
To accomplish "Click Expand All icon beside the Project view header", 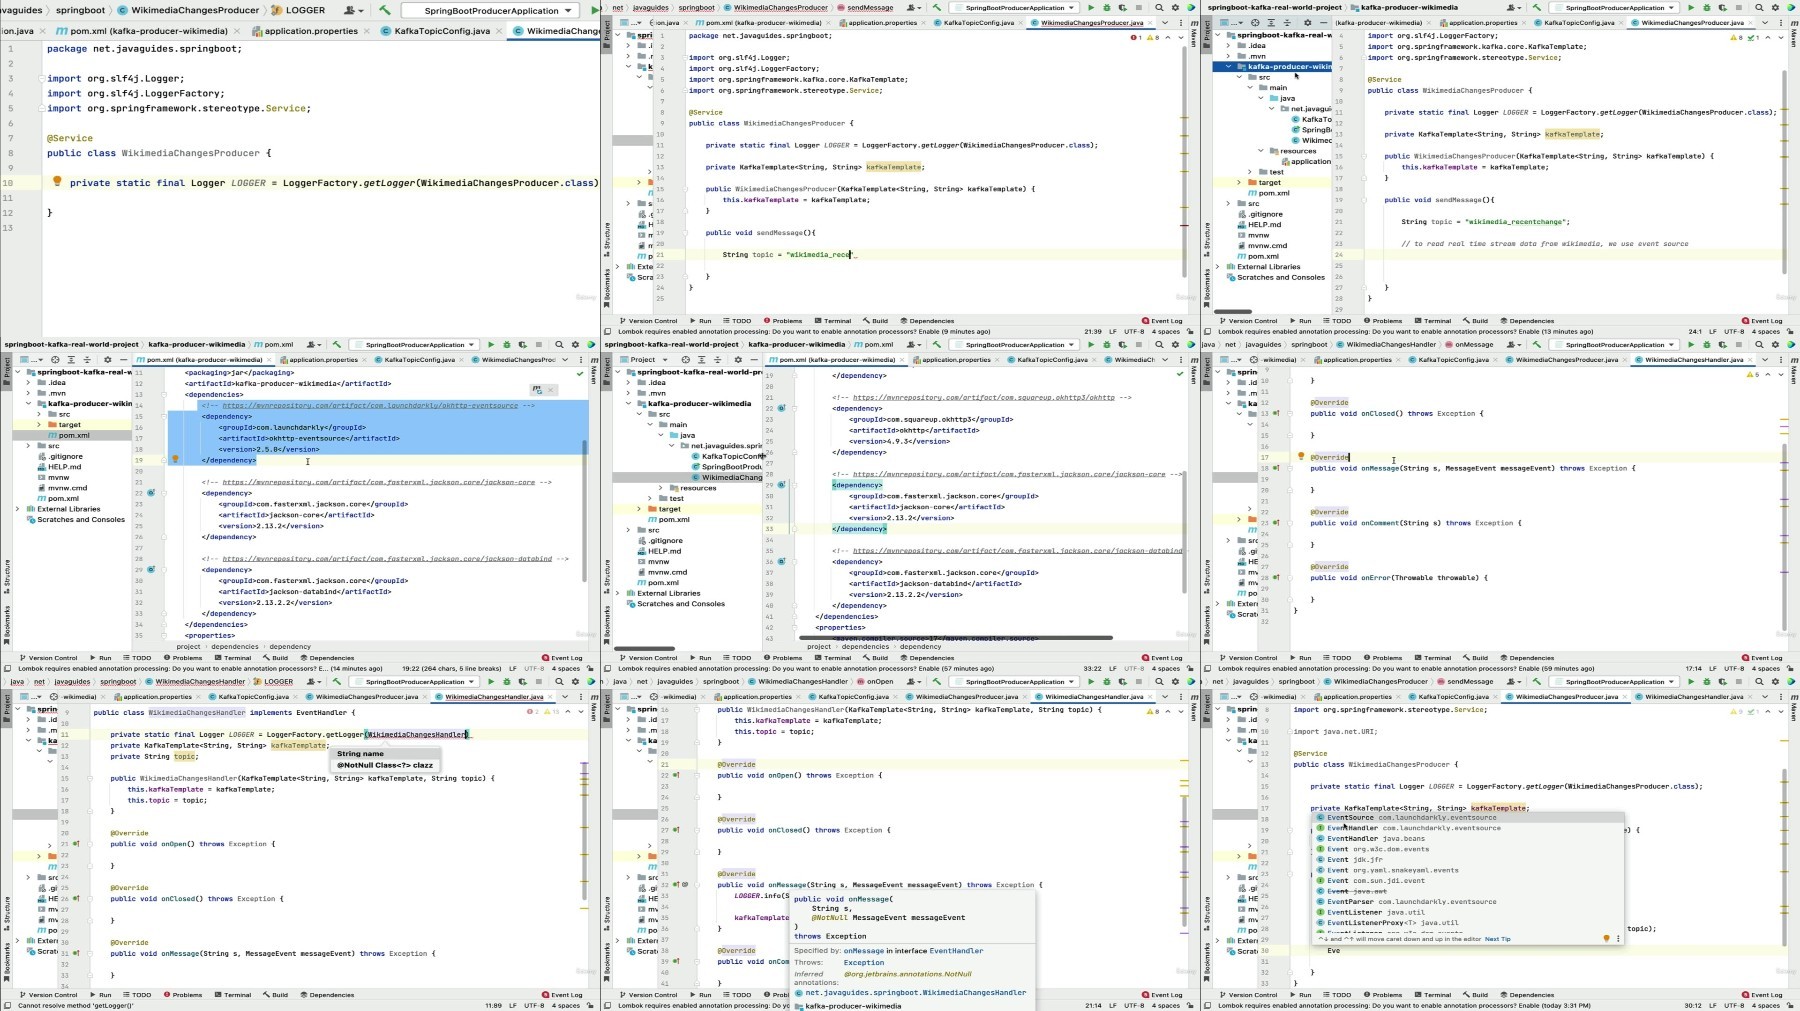I will click(701, 360).
